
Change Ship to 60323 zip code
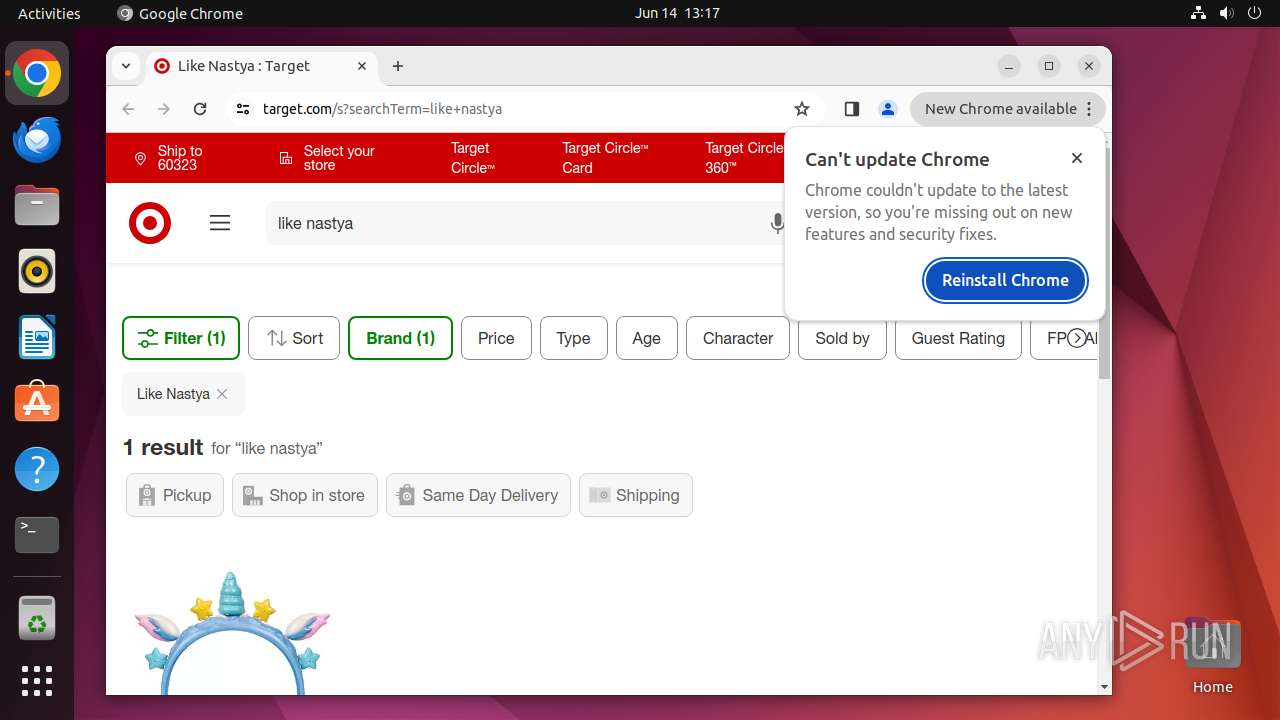click(168, 158)
